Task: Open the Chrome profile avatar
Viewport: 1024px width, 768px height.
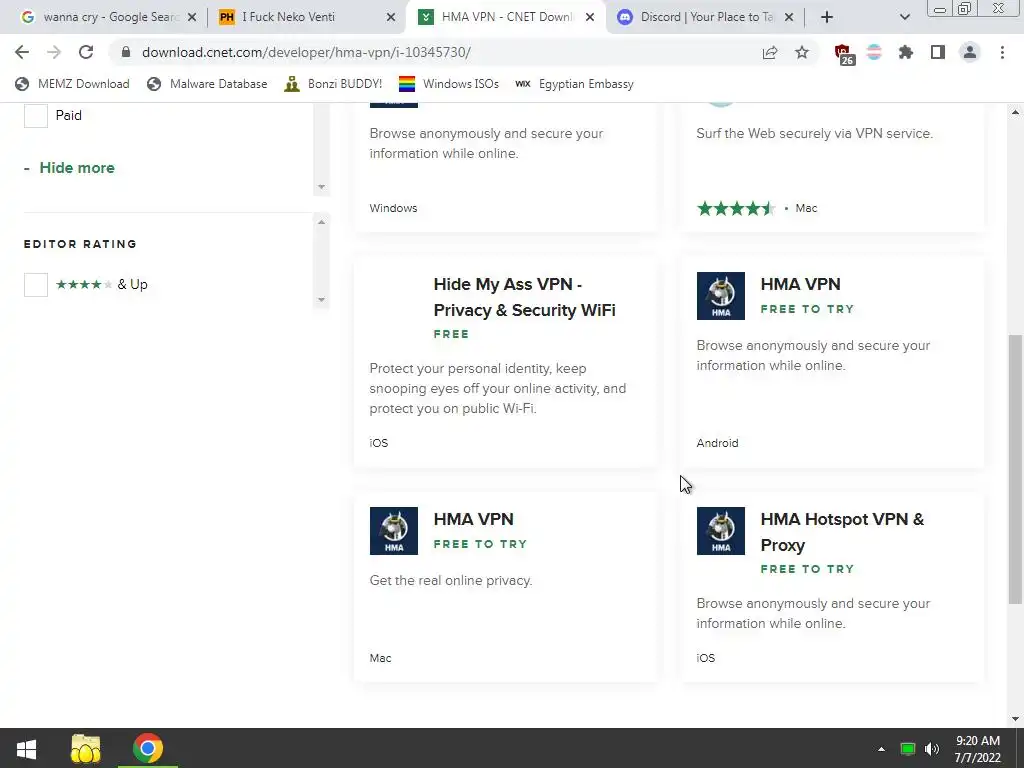Action: (x=970, y=52)
